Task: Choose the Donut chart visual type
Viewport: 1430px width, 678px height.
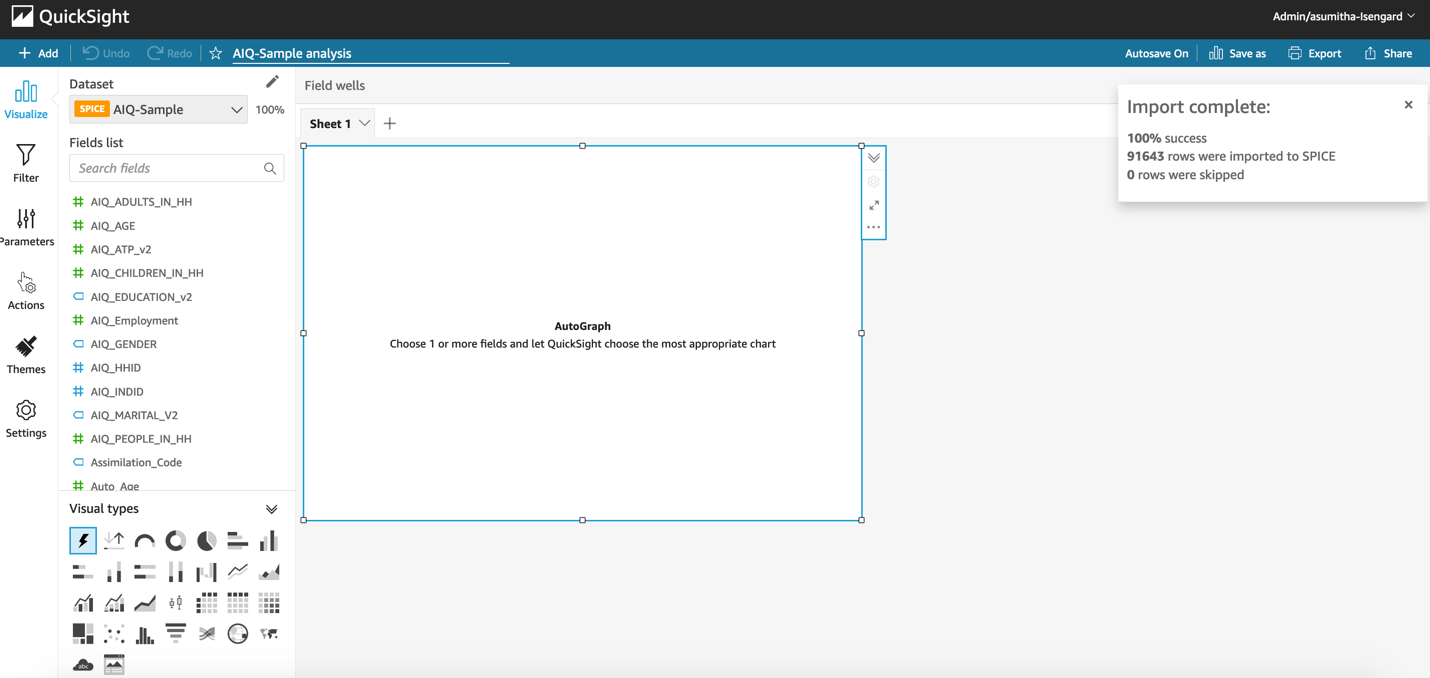Action: coord(176,541)
